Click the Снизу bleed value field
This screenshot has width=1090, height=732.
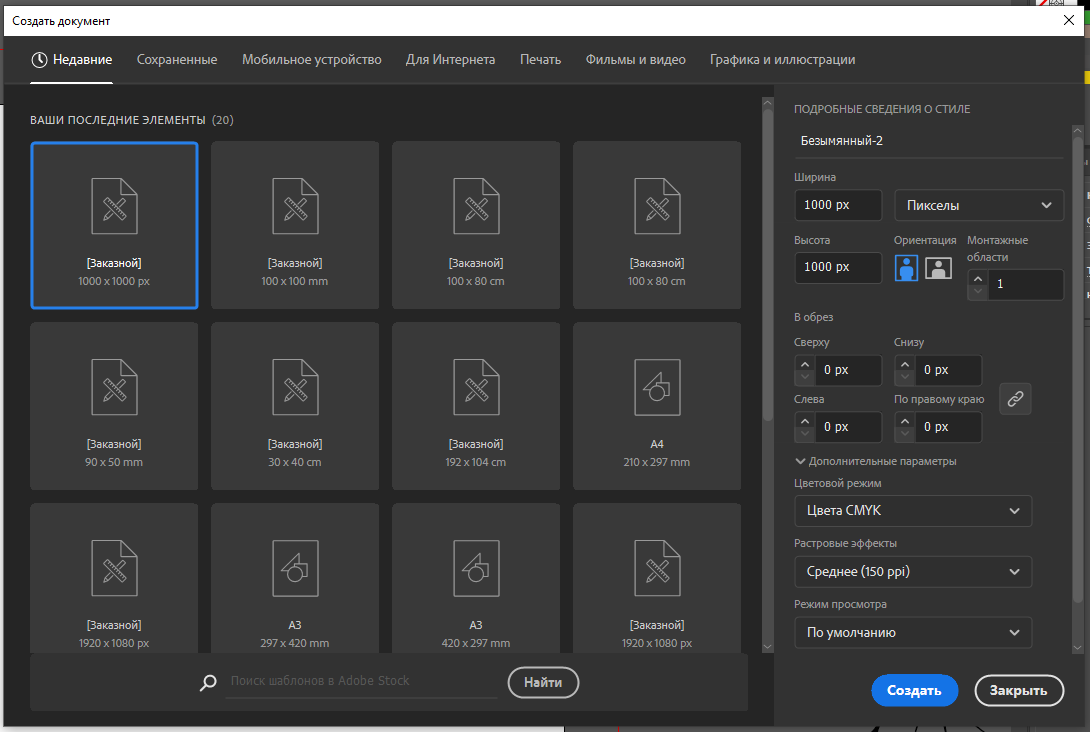947,370
